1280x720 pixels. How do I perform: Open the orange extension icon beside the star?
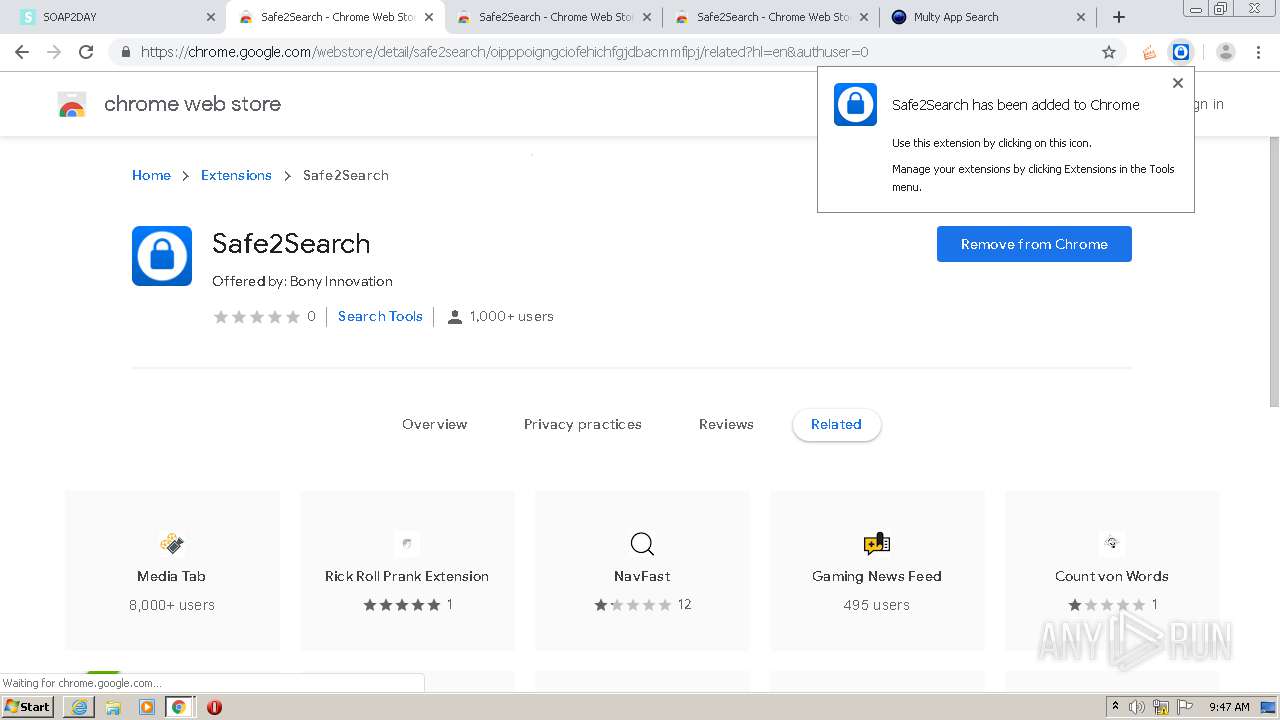click(x=1149, y=52)
